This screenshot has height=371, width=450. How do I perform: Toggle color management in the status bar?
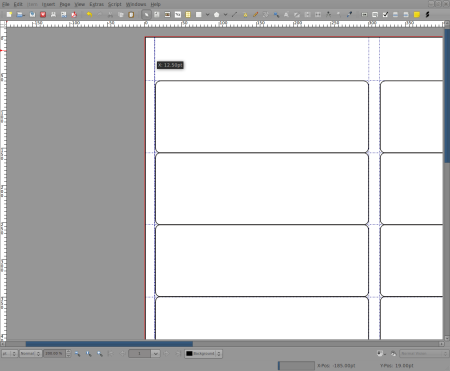pyautogui.click(x=380, y=353)
